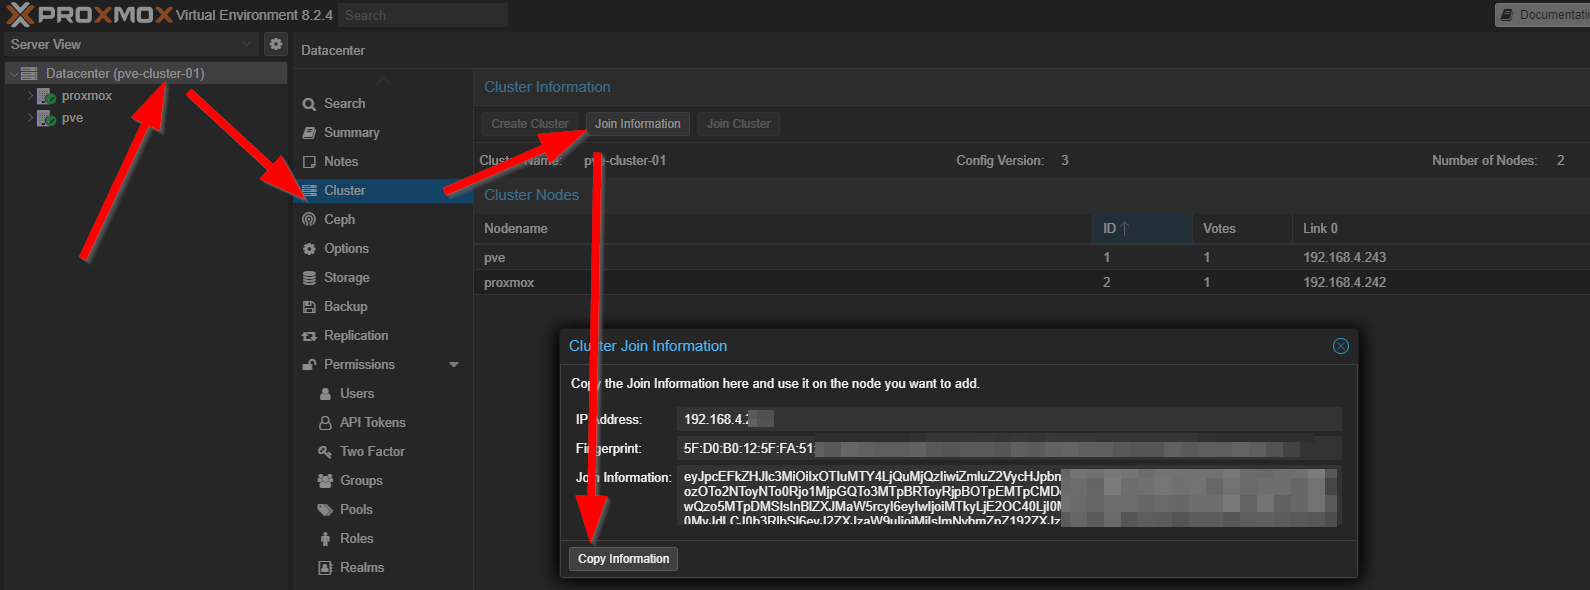
Task: Collapse the Permissions submenu arrow
Action: click(454, 365)
